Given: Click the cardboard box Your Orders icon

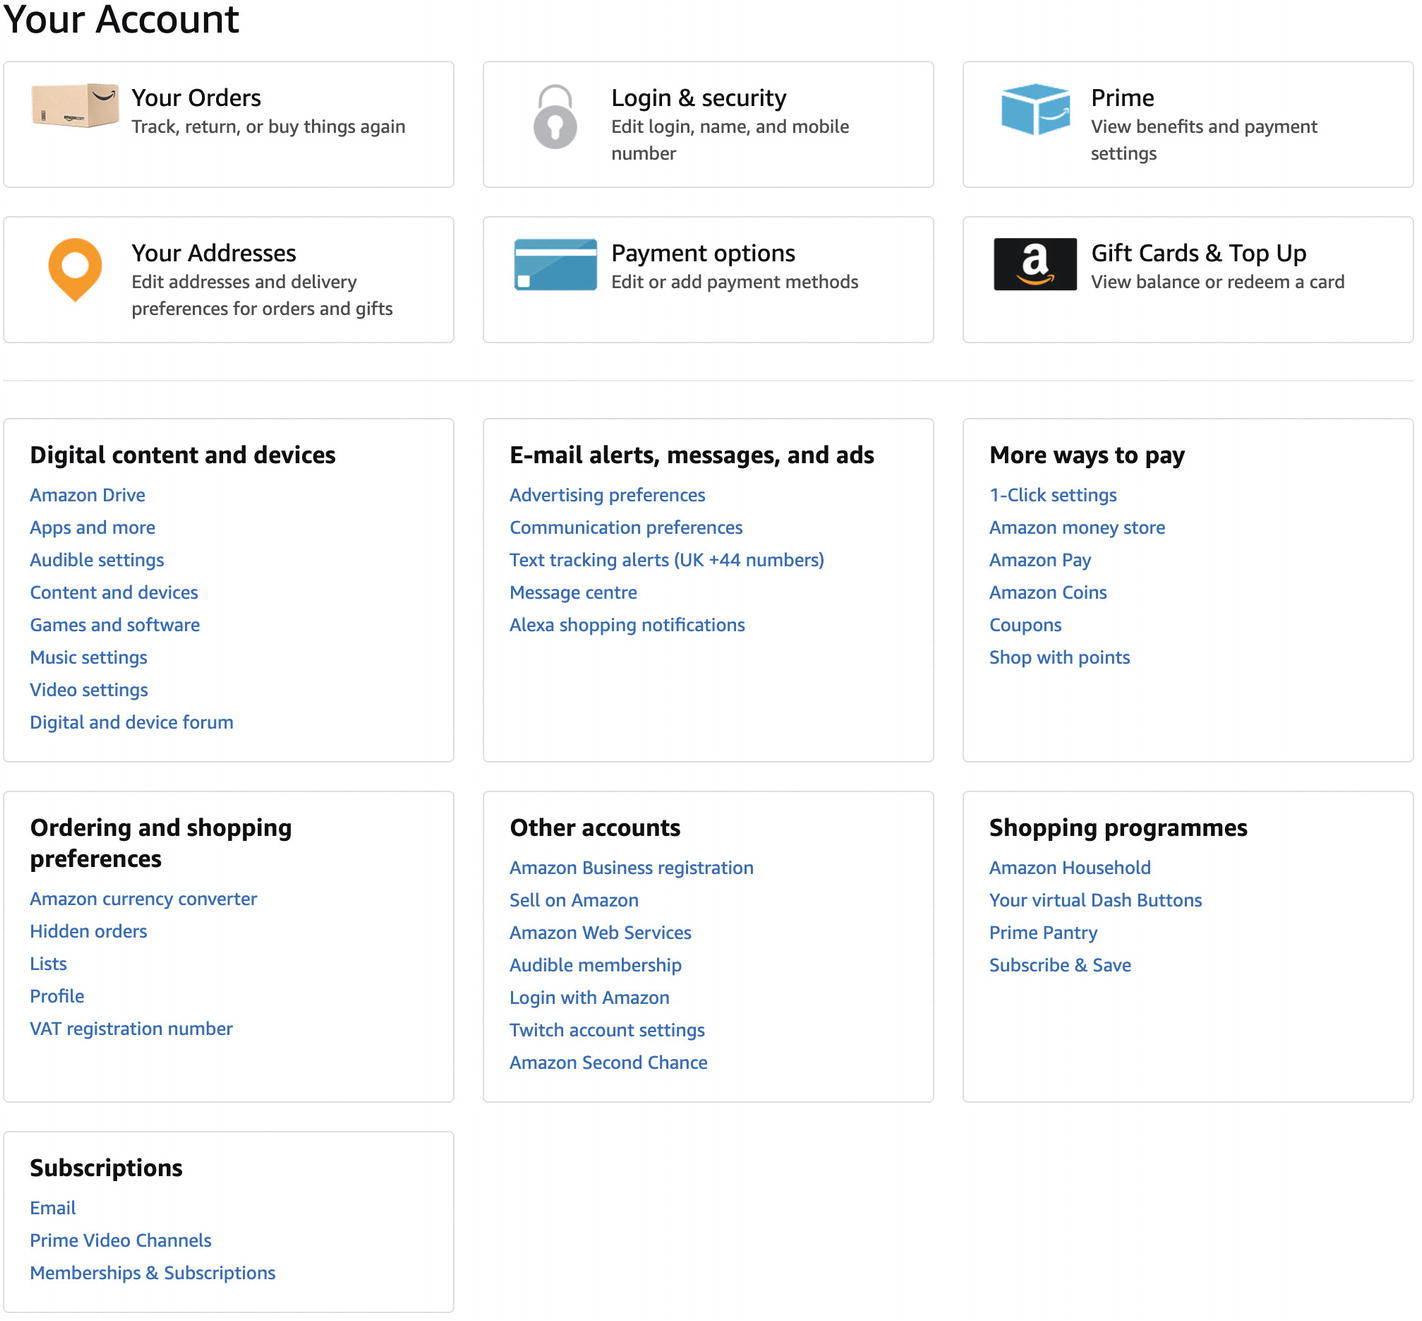Looking at the screenshot, I should 75,106.
